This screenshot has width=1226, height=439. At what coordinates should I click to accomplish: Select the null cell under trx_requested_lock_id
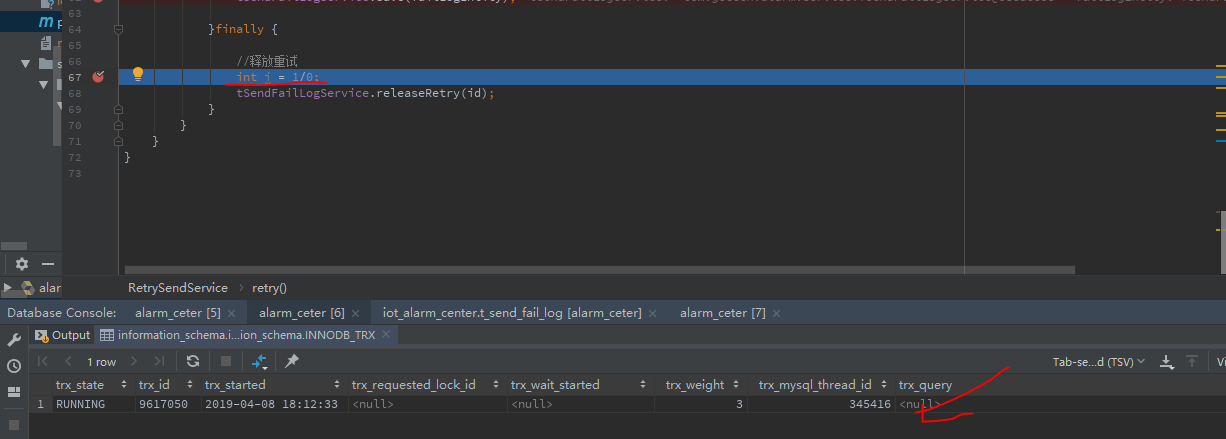[427, 404]
